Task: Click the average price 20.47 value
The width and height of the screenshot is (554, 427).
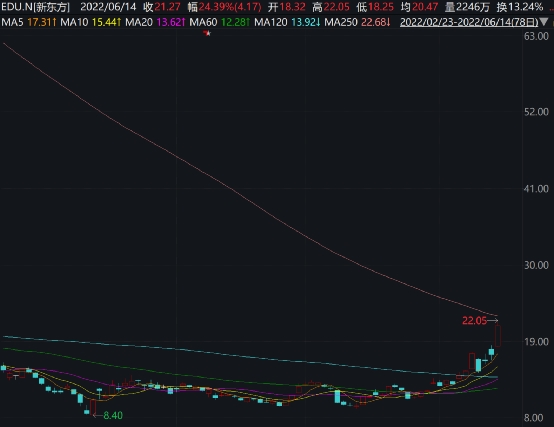Action: click(425, 7)
